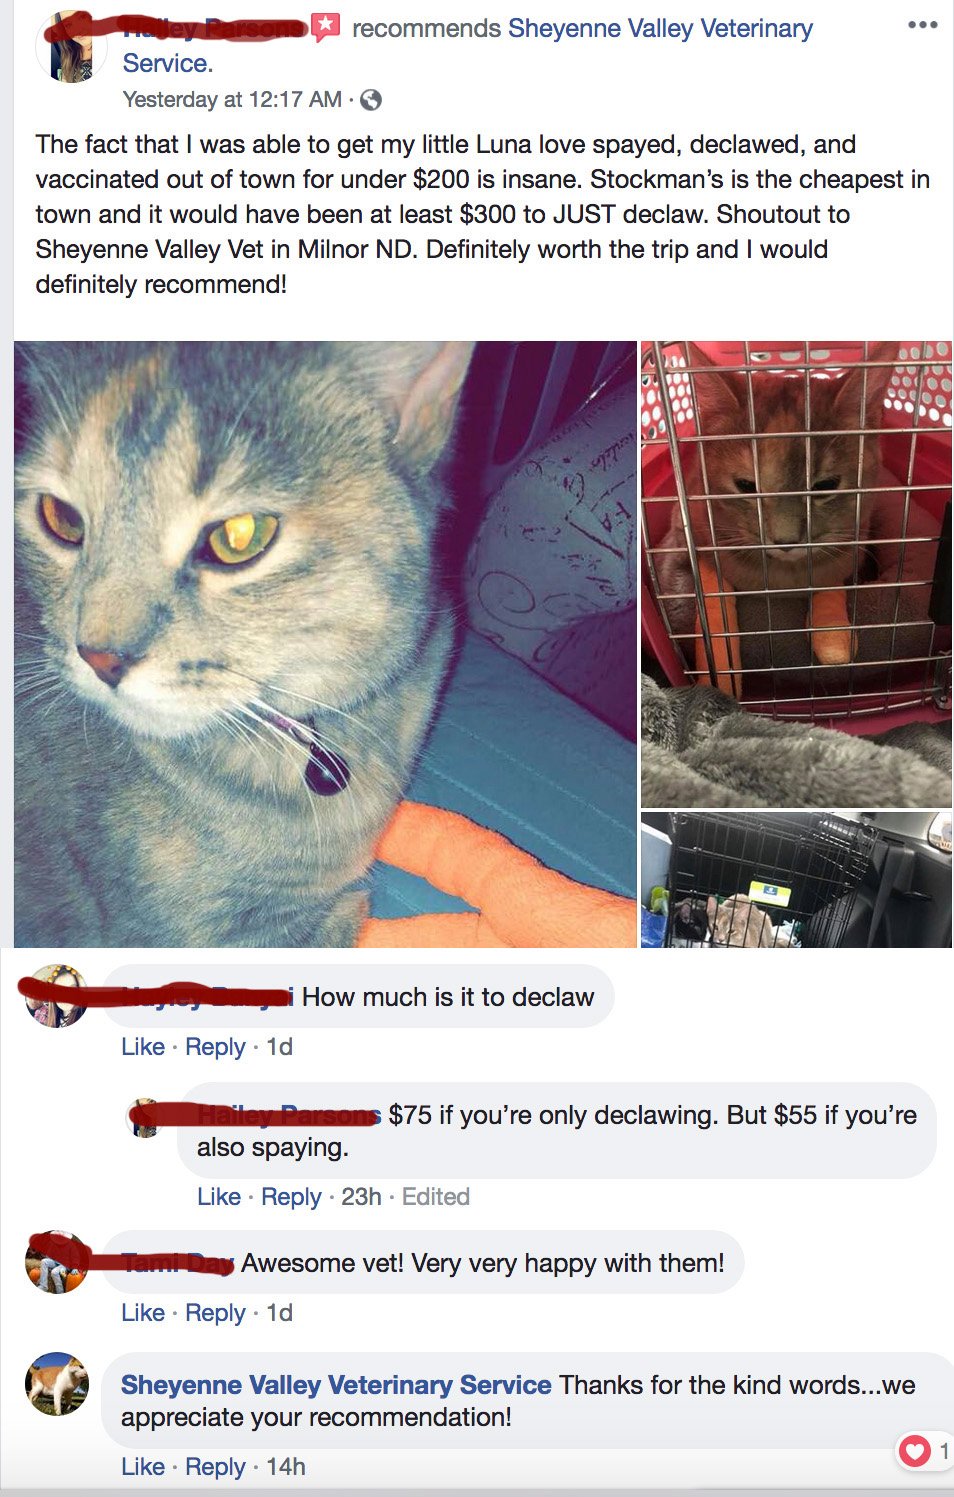Open the post options three-dots menu
954x1497 pixels.
[x=922, y=24]
